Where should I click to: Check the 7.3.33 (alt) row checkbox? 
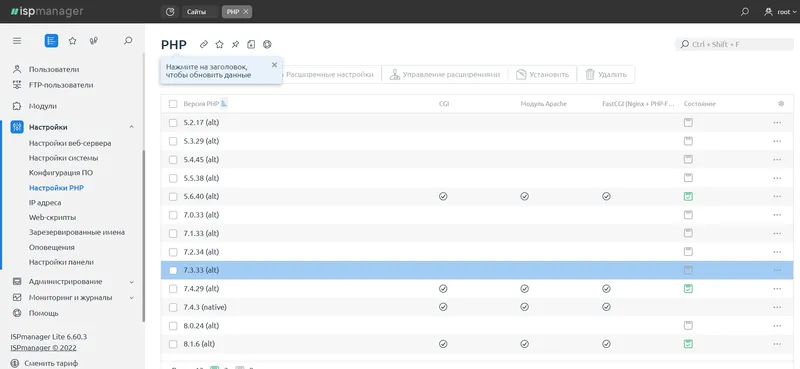(x=173, y=270)
